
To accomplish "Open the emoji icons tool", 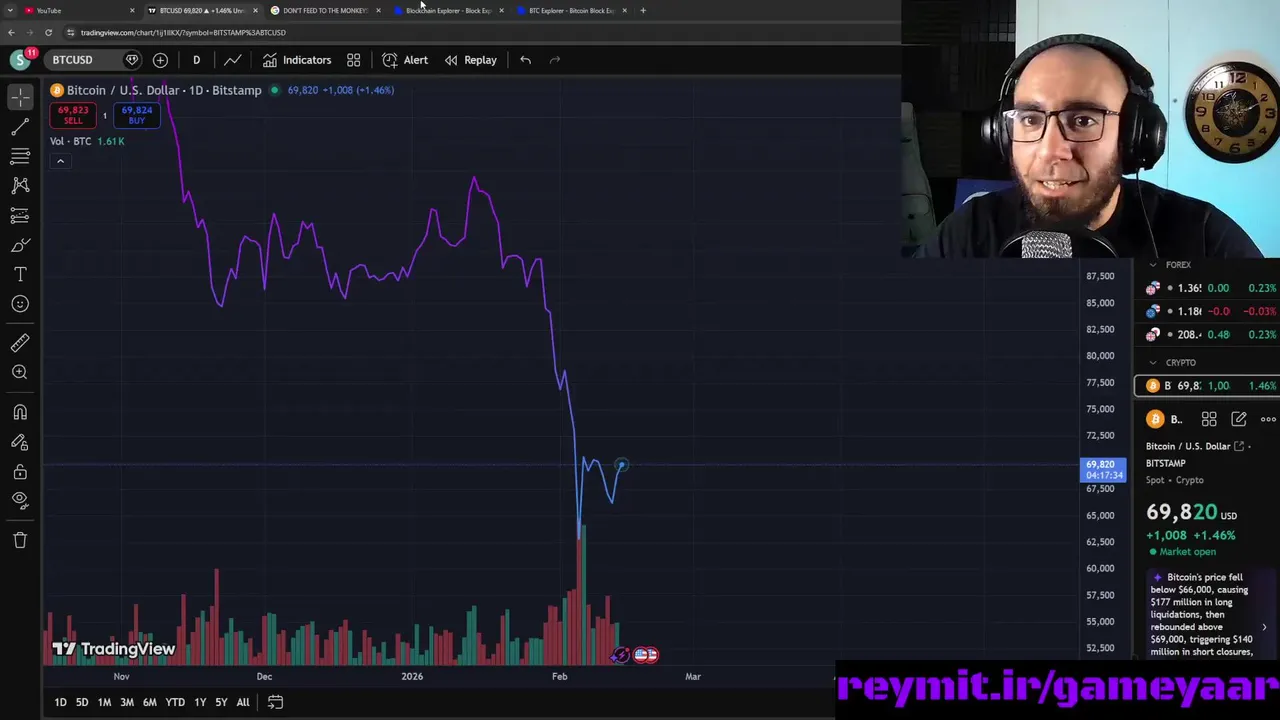I will pyautogui.click(x=20, y=304).
